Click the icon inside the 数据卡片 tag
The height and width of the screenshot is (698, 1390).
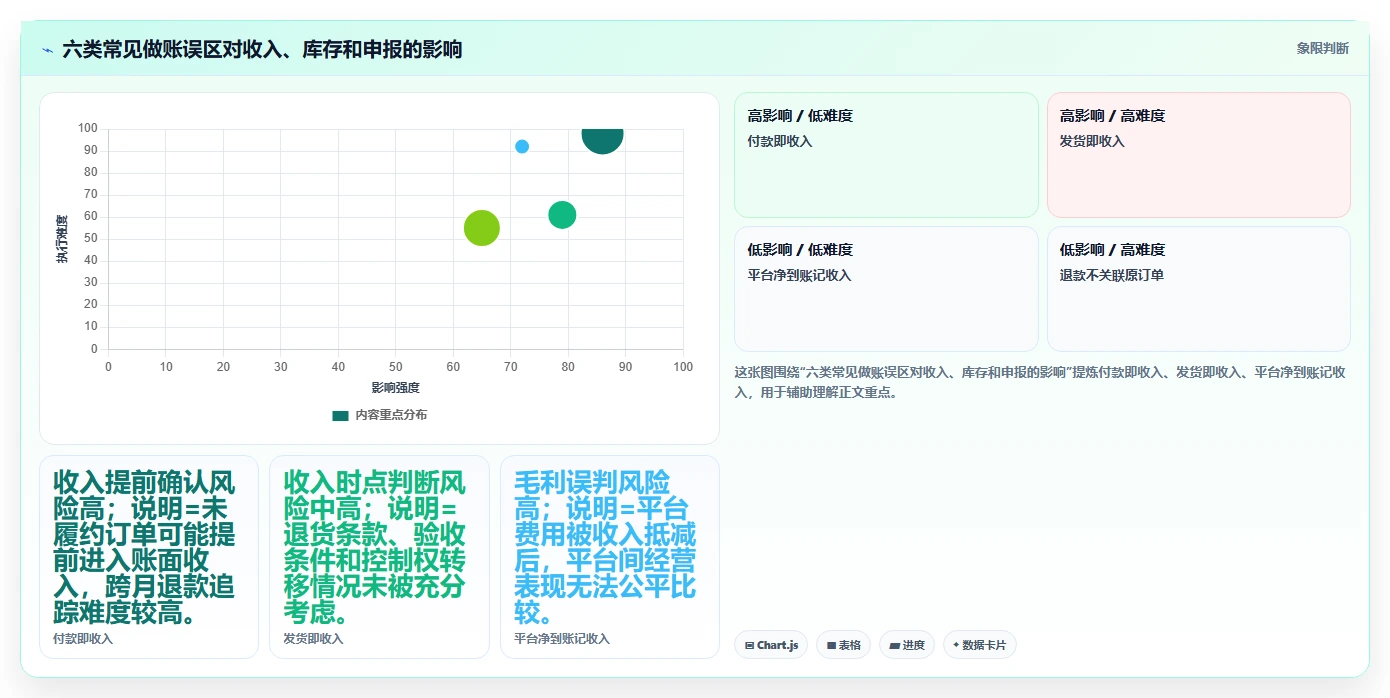point(957,646)
